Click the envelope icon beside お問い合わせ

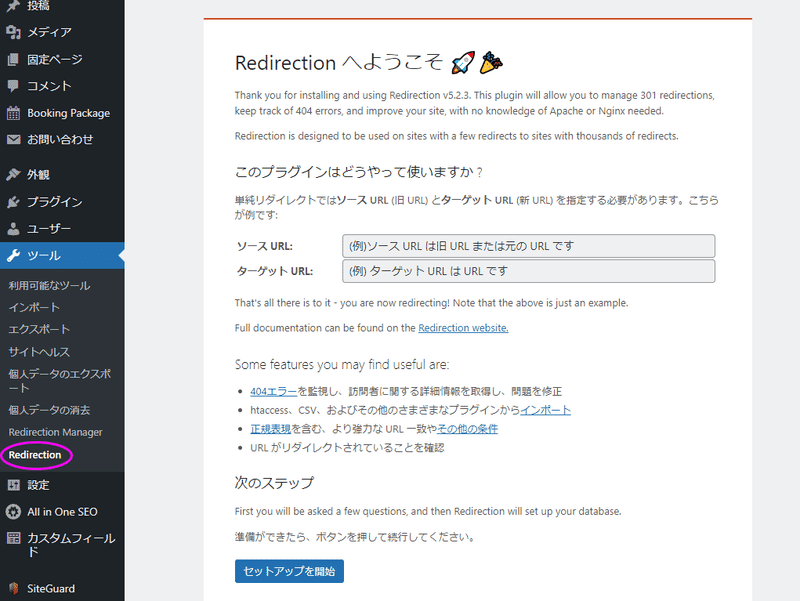14,139
